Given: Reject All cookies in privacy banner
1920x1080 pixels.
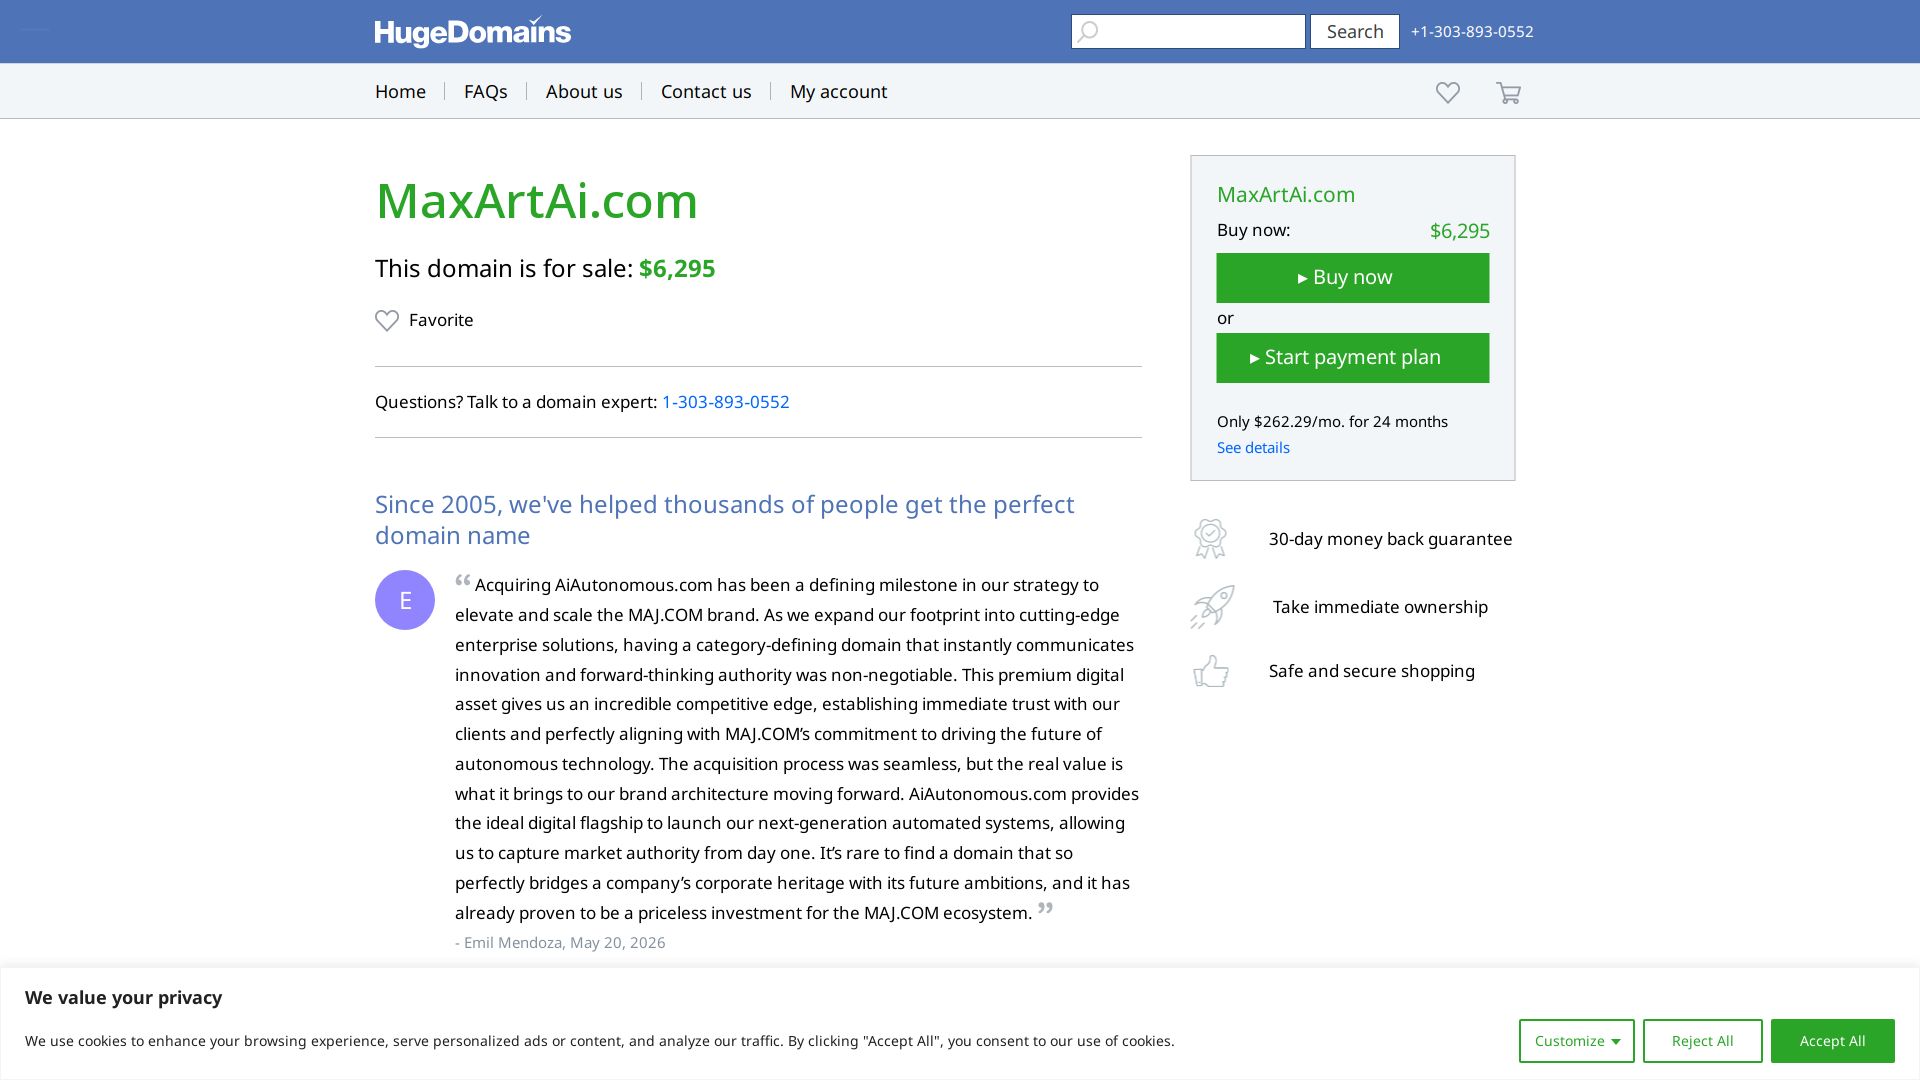Looking at the screenshot, I should pyautogui.click(x=1702, y=1041).
